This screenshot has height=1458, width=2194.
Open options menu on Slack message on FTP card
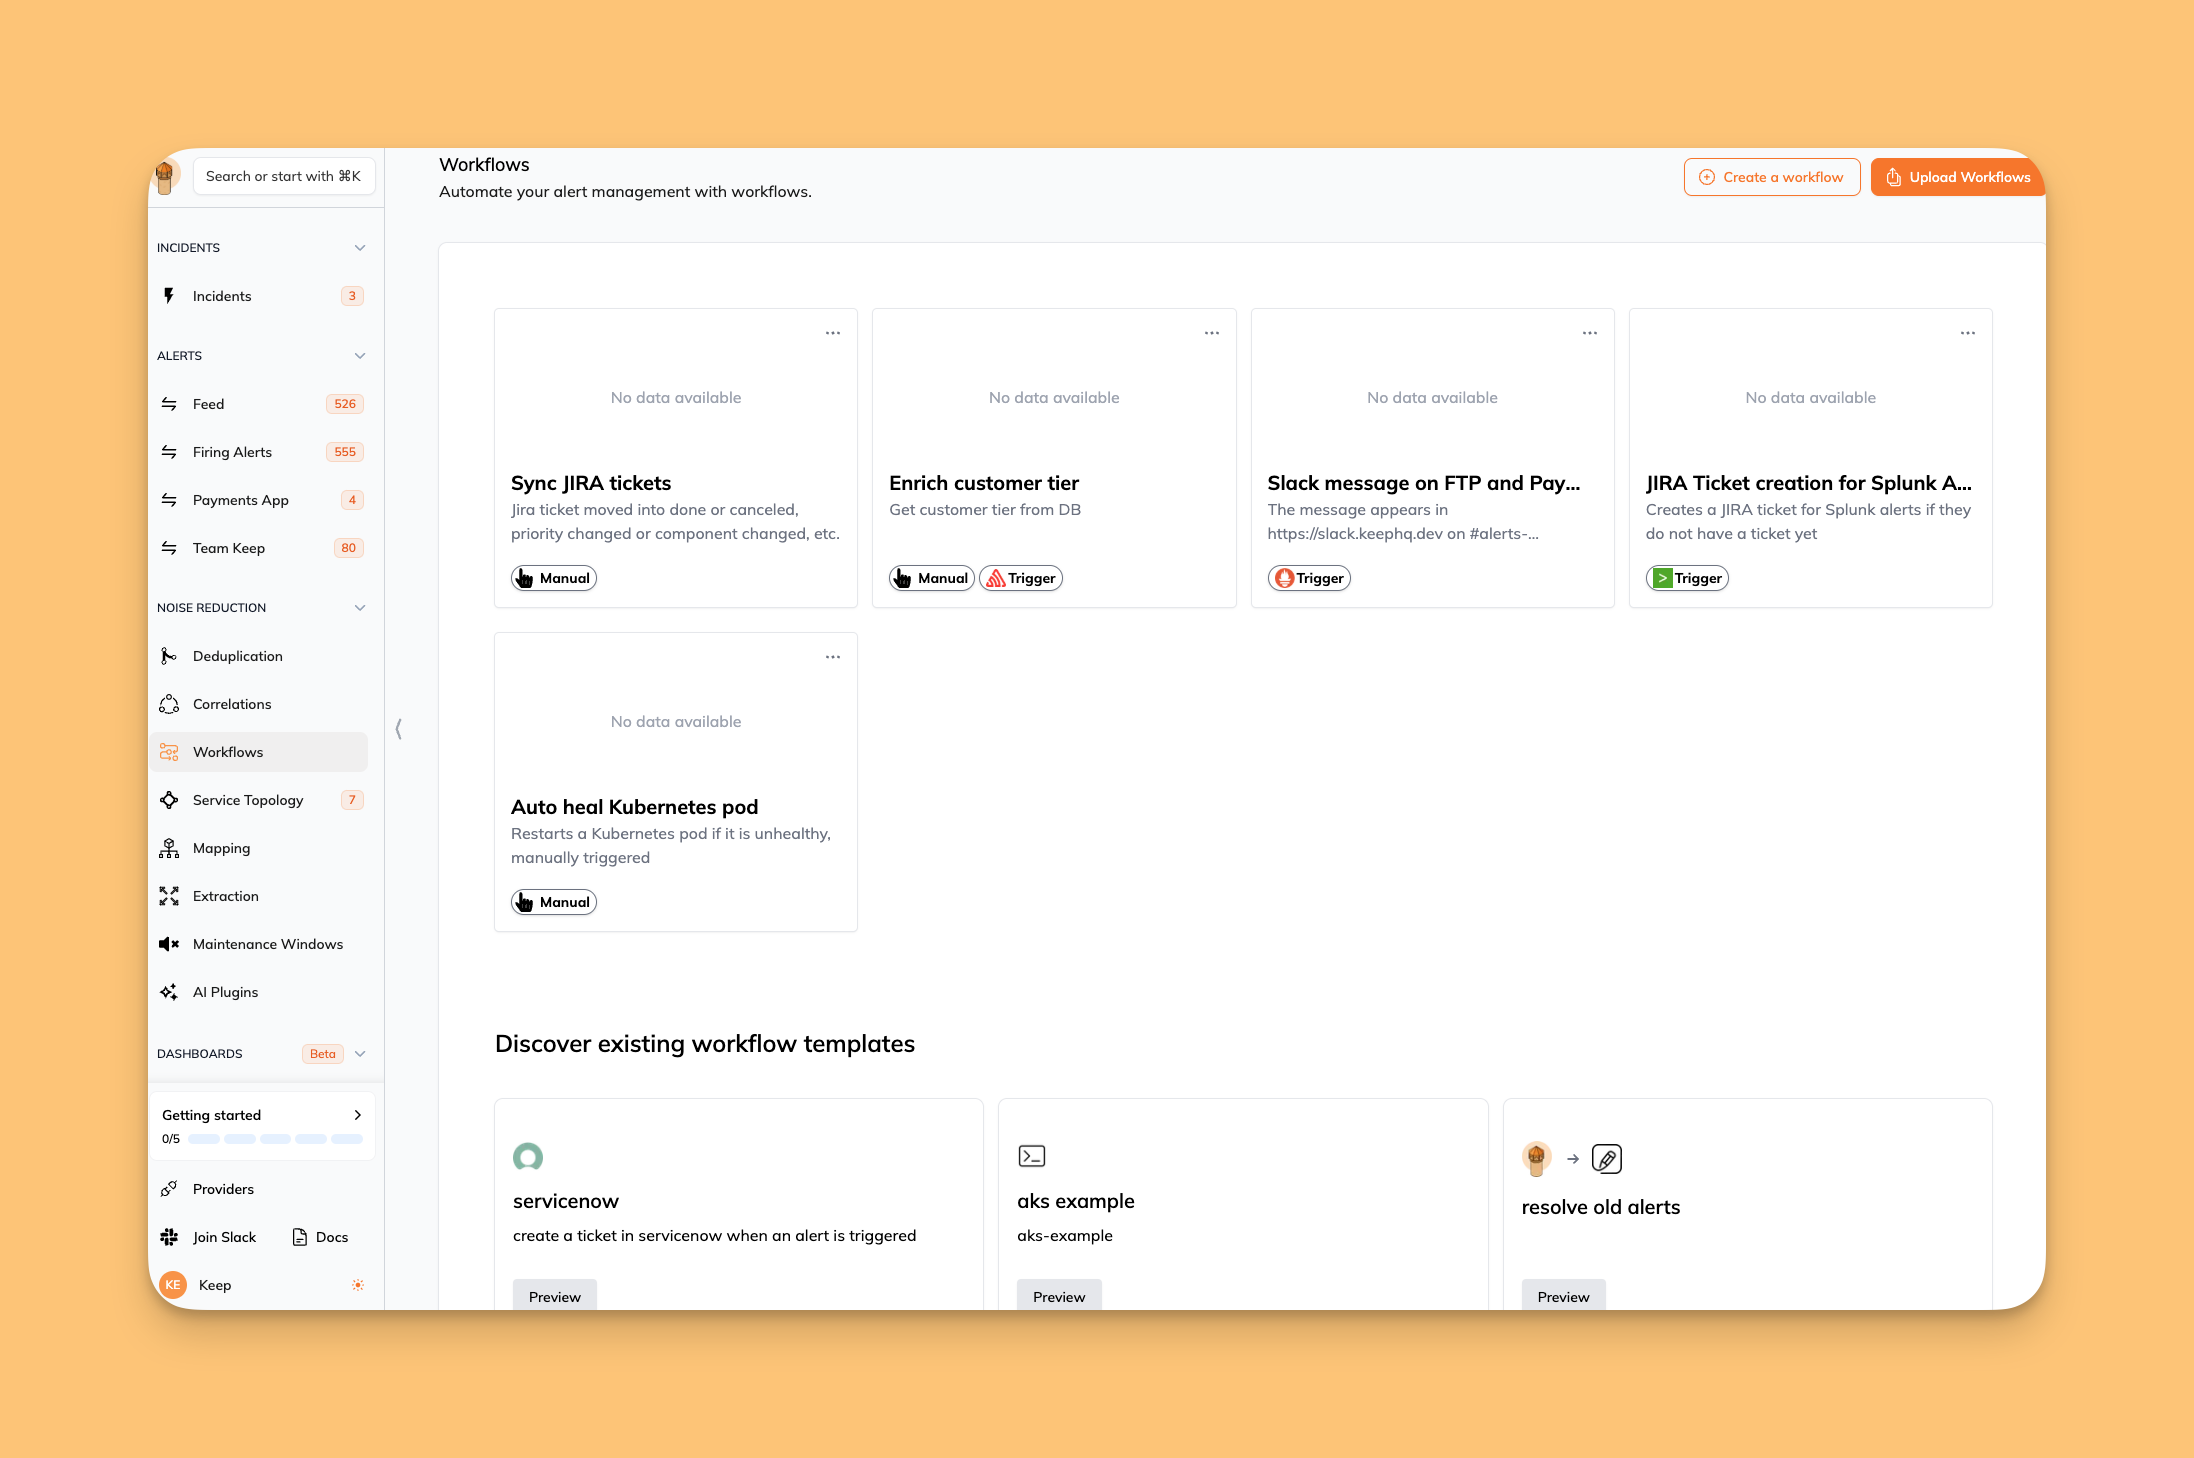pyautogui.click(x=1590, y=333)
